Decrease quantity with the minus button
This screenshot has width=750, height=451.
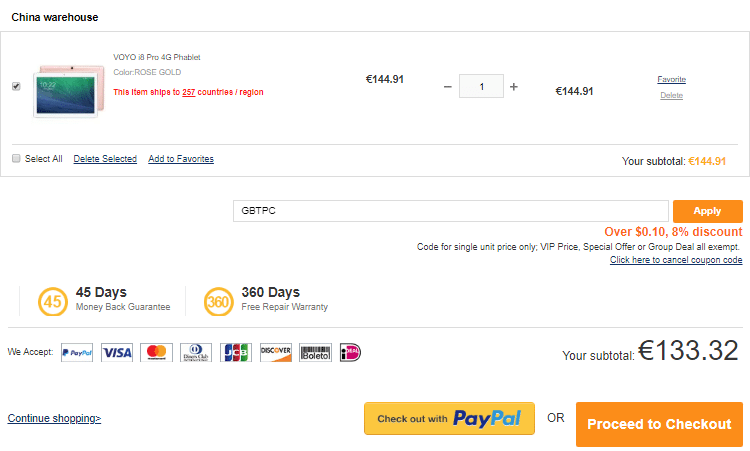coord(447,87)
